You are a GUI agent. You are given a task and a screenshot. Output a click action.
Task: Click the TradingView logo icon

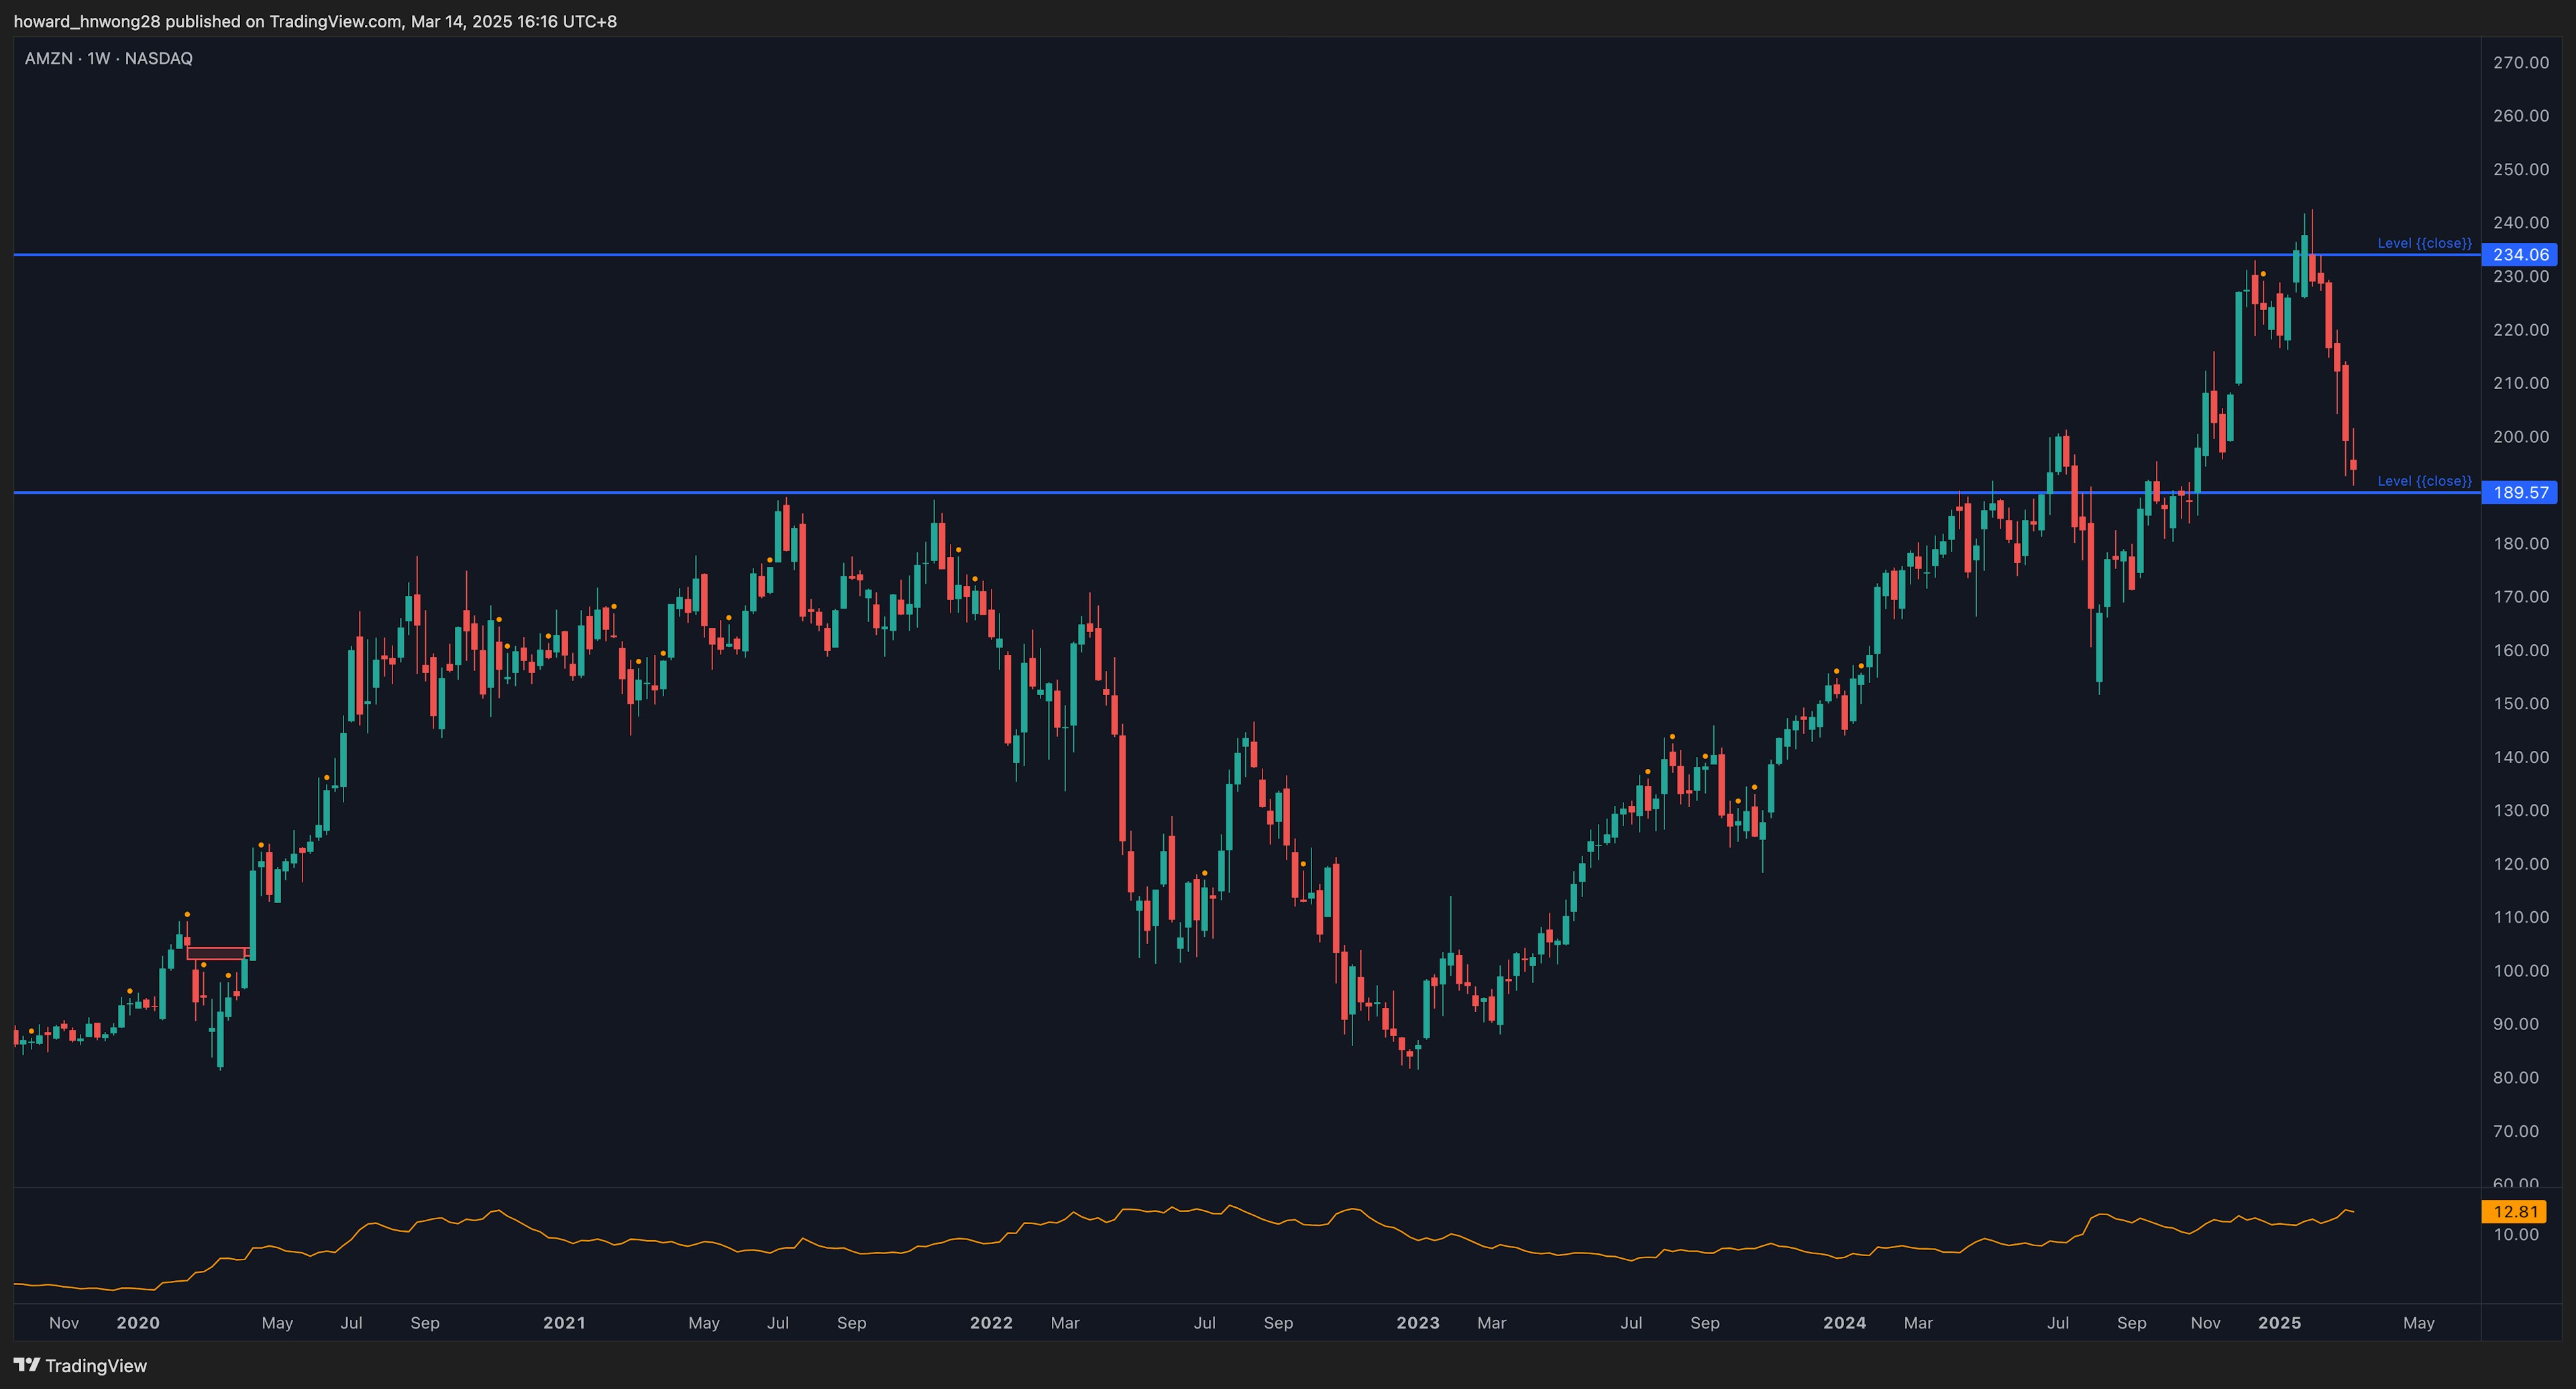coord(27,1365)
